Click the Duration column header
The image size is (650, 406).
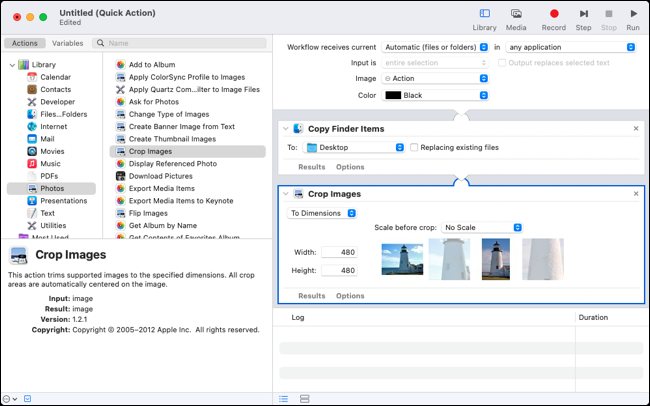pyautogui.click(x=593, y=318)
